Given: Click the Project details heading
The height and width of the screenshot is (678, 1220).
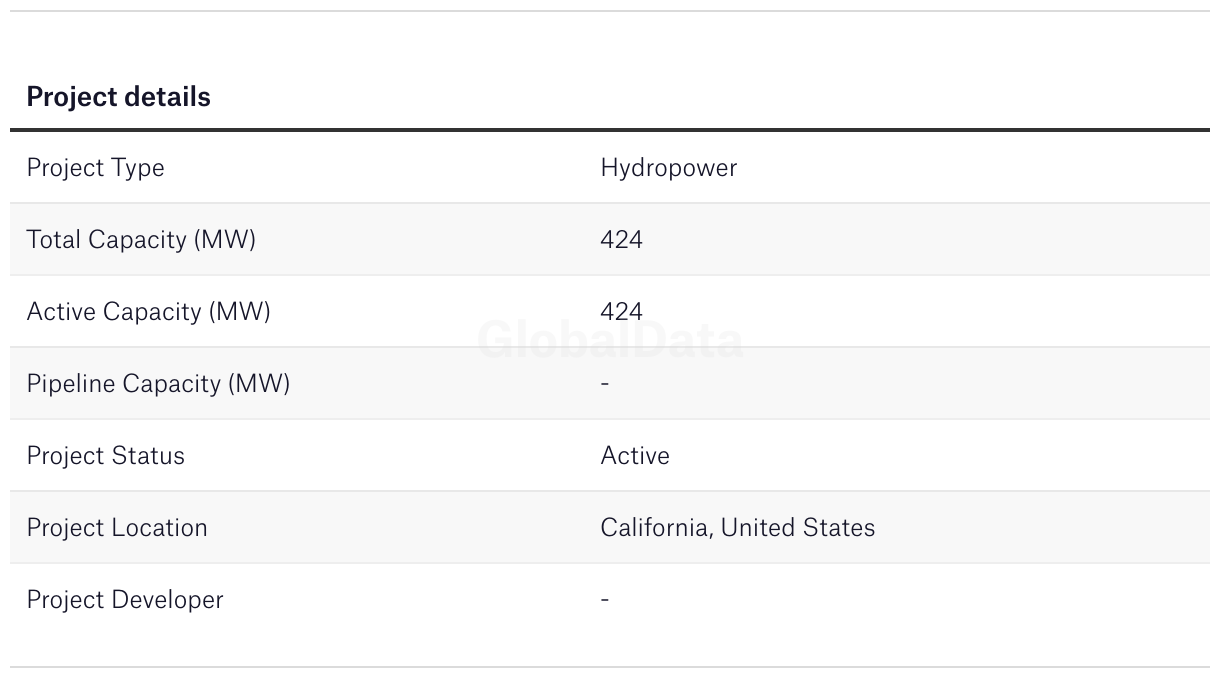Looking at the screenshot, I should tap(118, 97).
